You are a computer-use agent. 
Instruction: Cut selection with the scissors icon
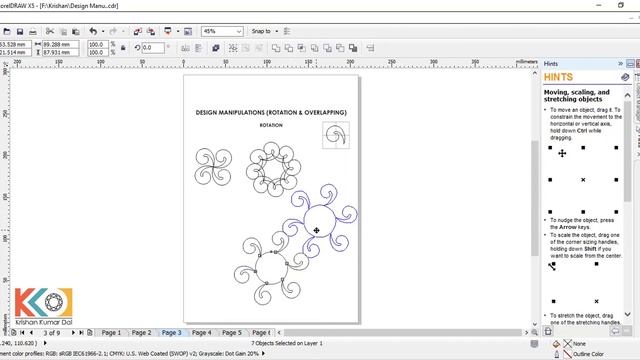tap(50, 31)
